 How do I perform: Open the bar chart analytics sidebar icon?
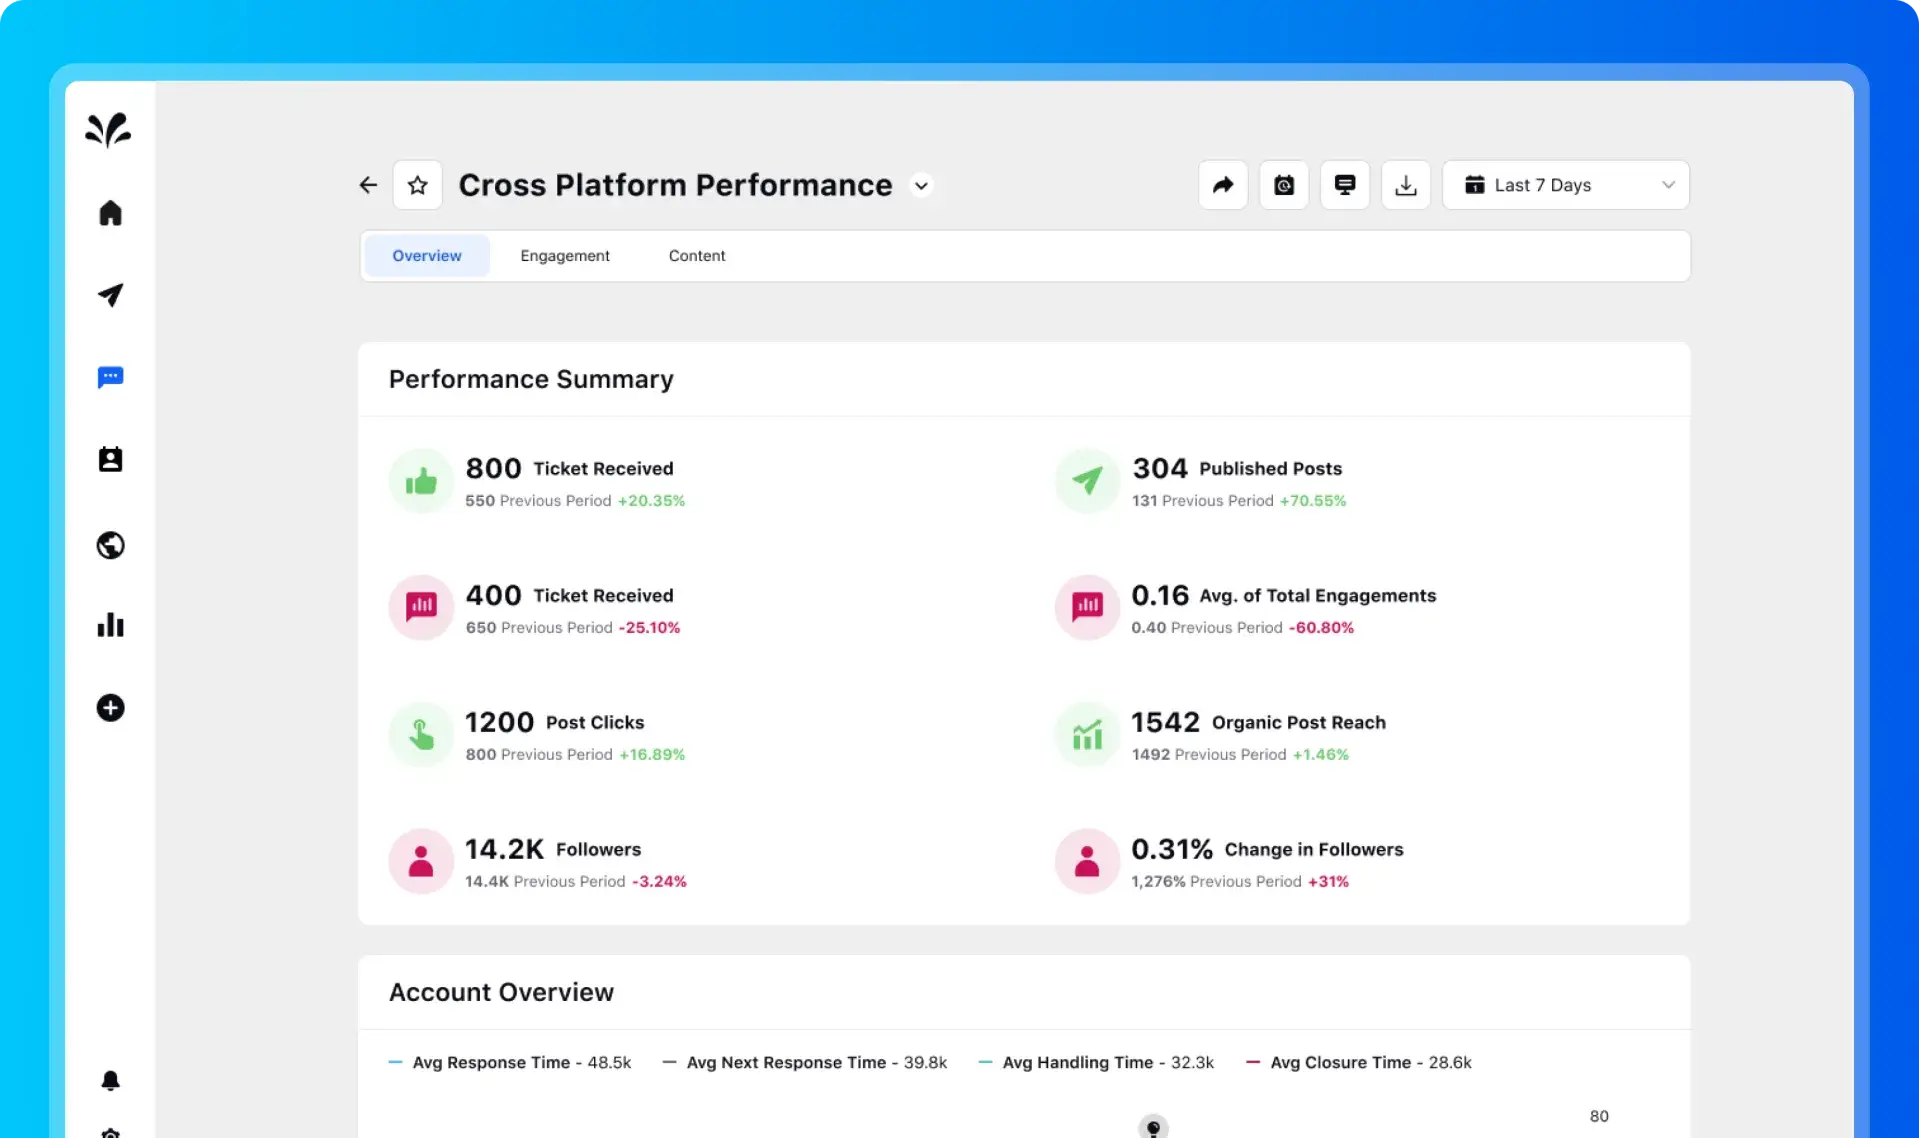(x=110, y=625)
